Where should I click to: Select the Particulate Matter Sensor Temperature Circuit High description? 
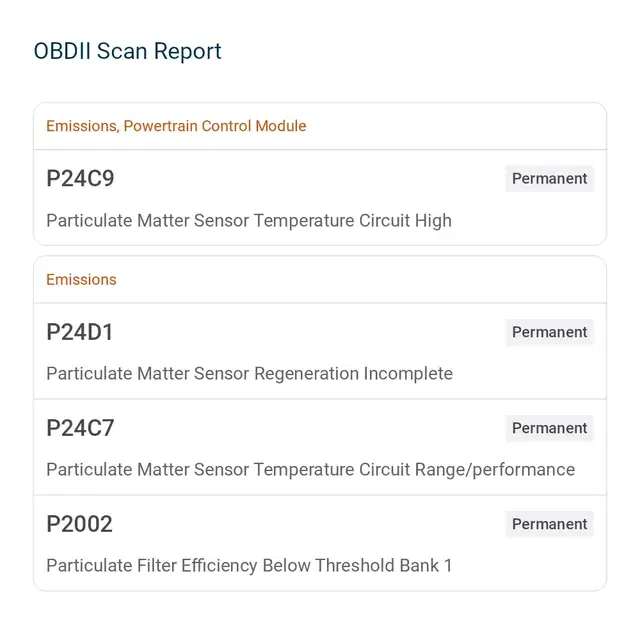pyautogui.click(x=249, y=221)
